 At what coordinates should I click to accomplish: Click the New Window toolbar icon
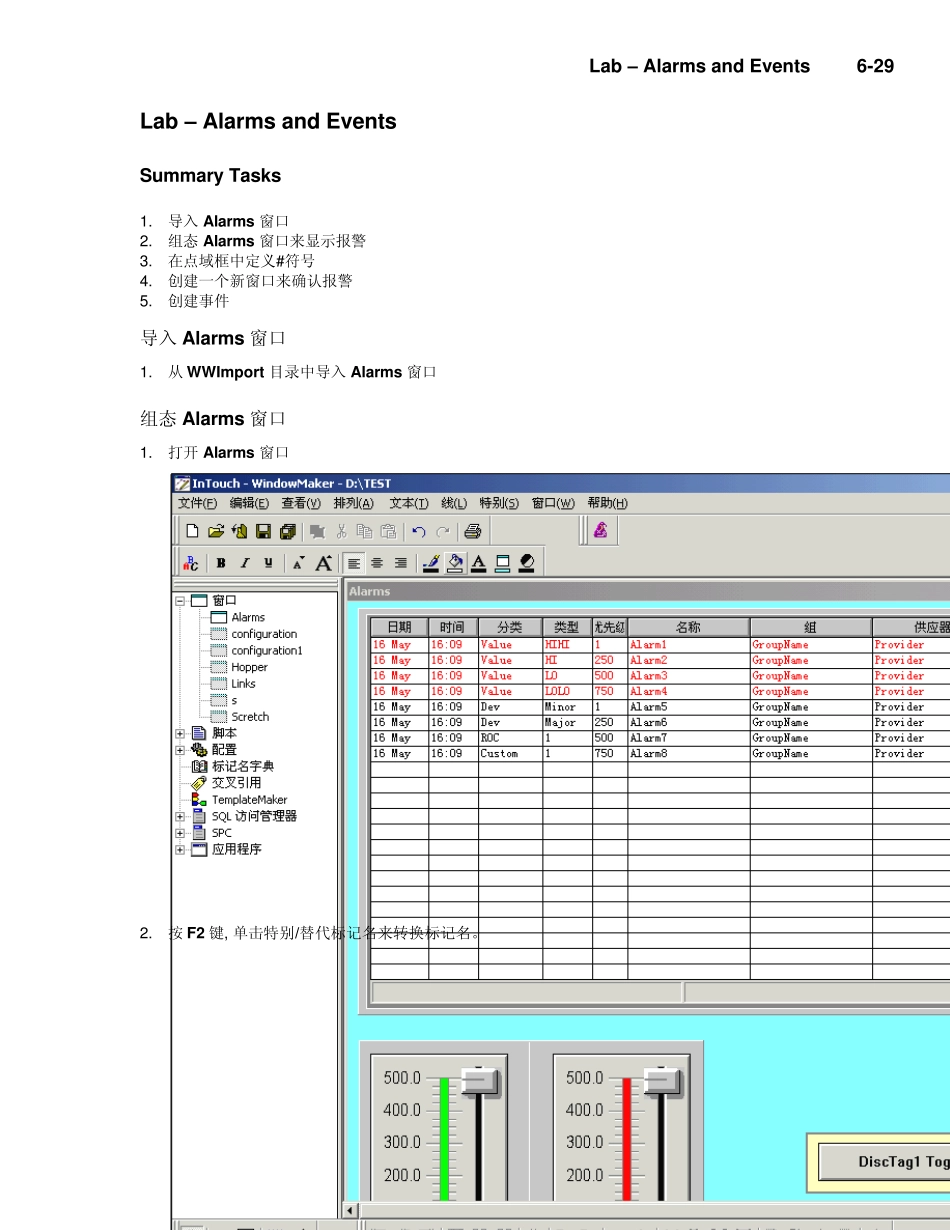click(192, 531)
